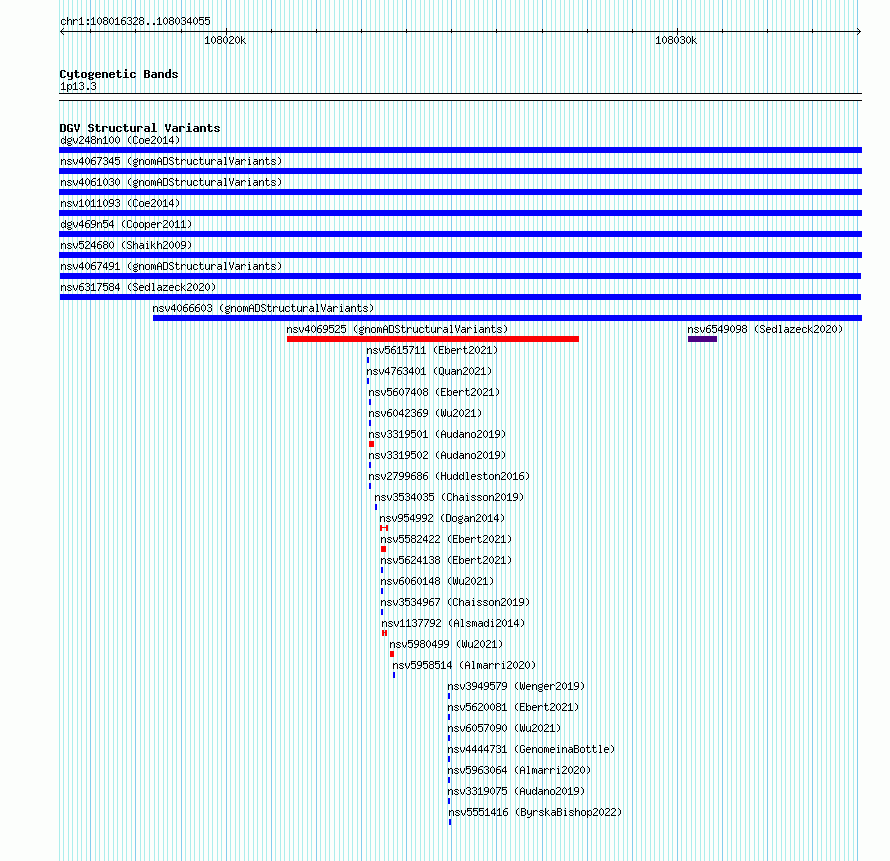
Task: Click the Cytogenetic Bands track title
Action: (119, 74)
